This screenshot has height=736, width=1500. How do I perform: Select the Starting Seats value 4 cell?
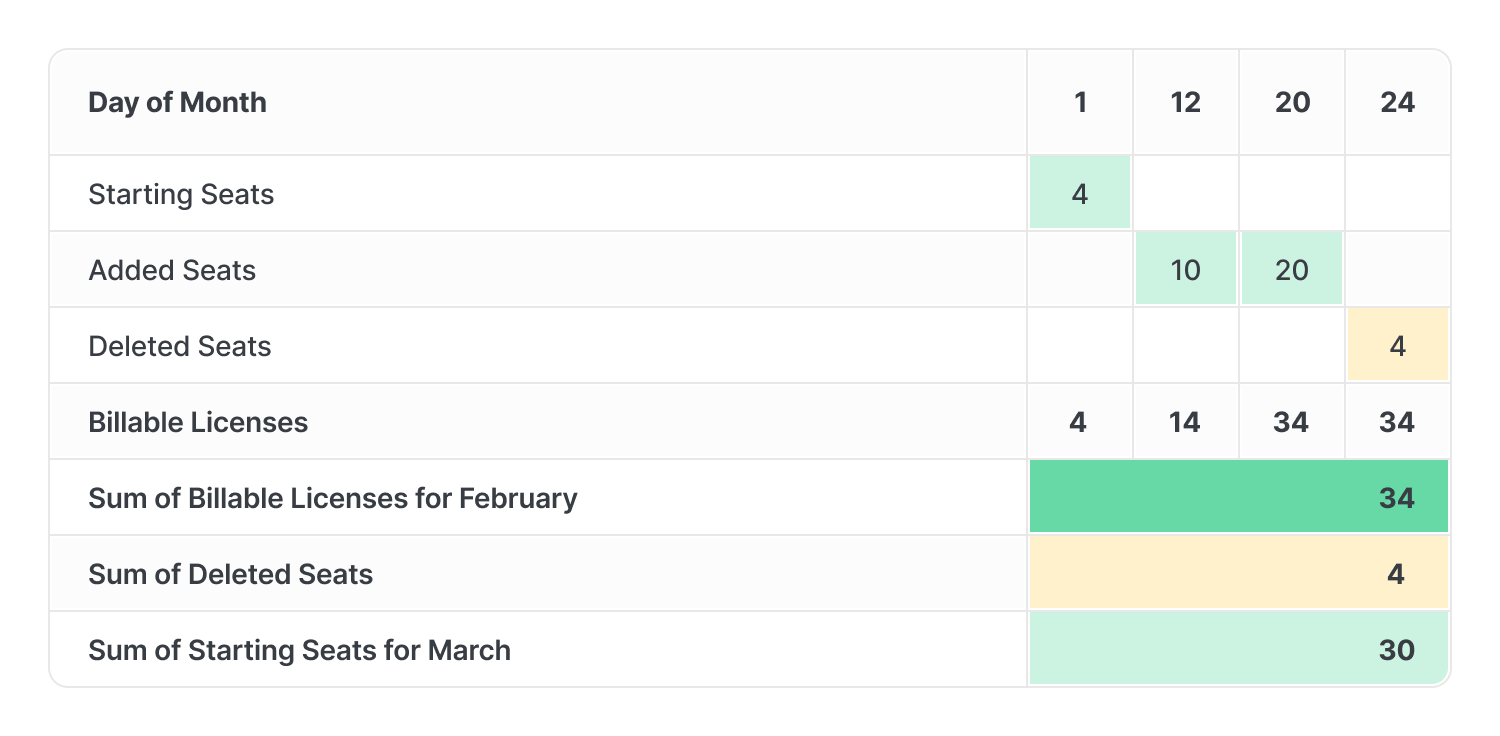pyautogui.click(x=1080, y=193)
